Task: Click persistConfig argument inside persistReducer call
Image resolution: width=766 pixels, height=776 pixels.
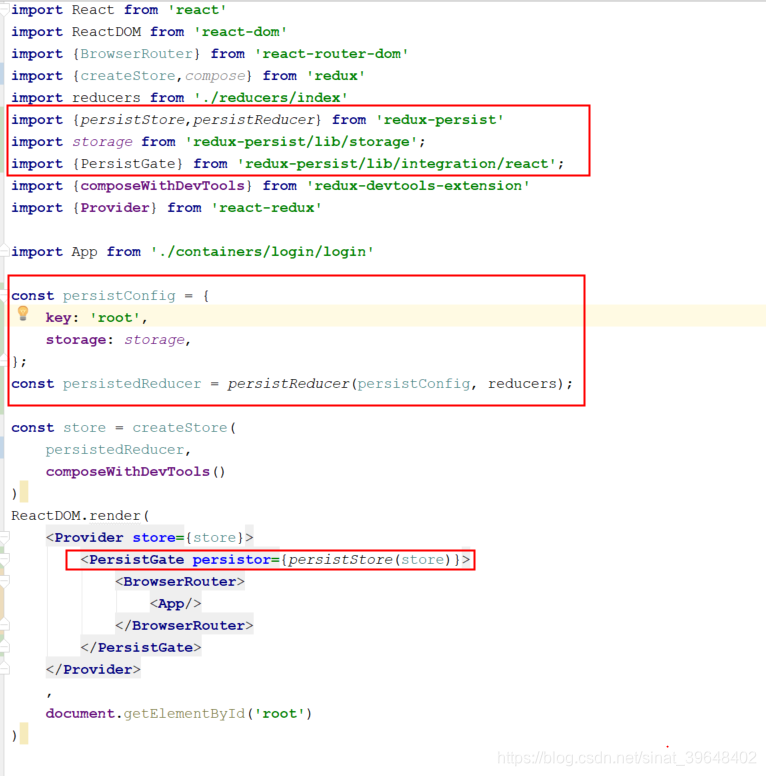Action: click(x=414, y=384)
